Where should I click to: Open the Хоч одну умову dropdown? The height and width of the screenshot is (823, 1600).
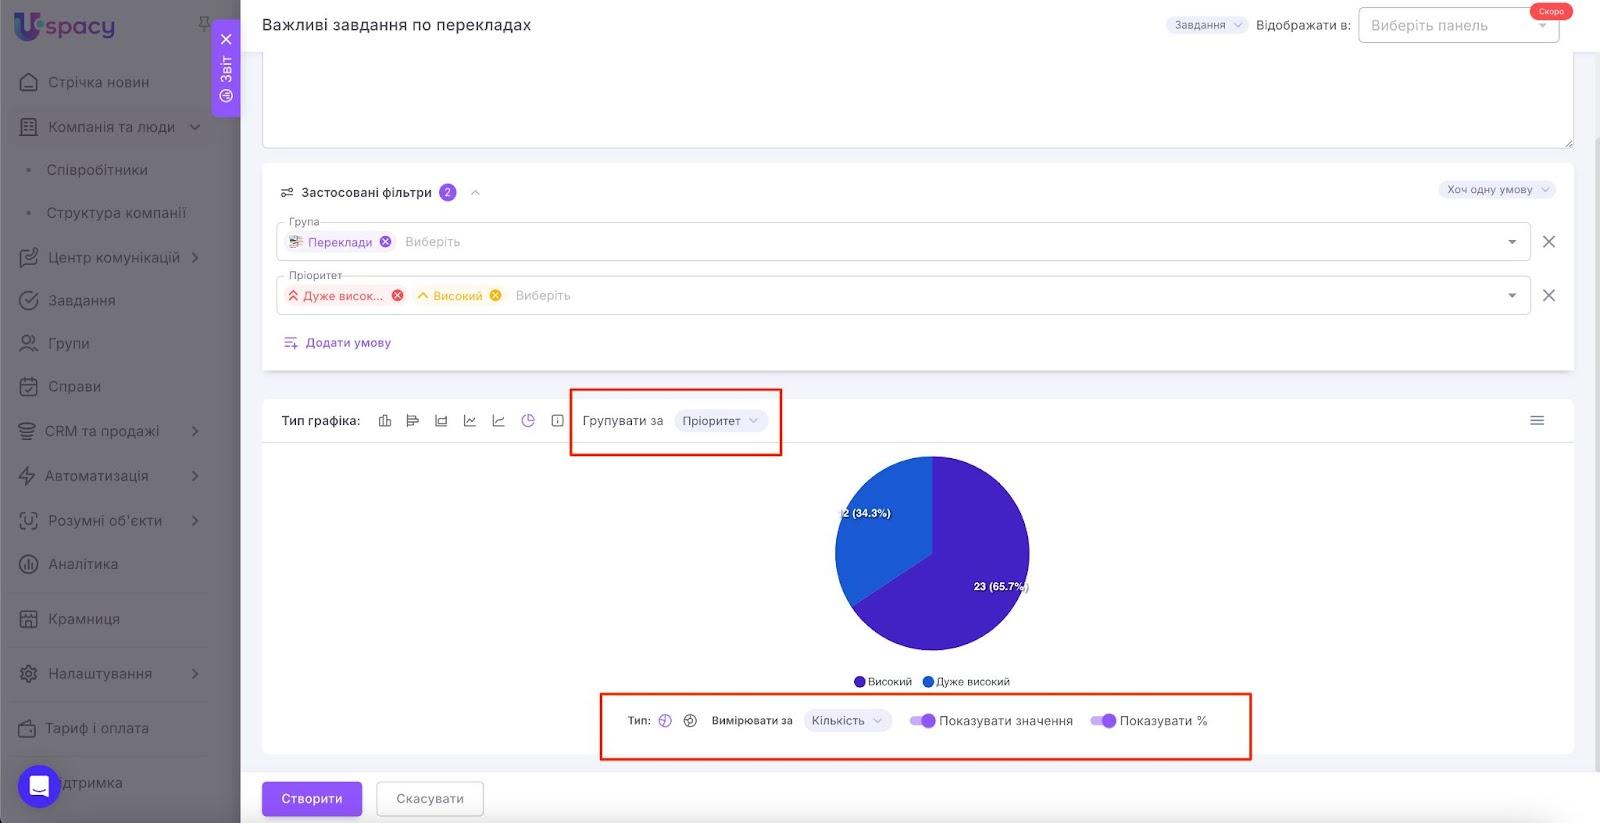(x=1496, y=190)
